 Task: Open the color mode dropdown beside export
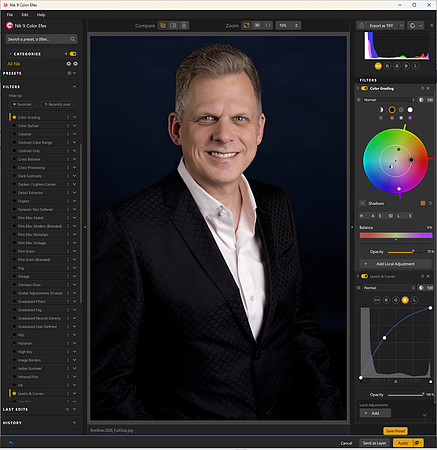coord(415,26)
